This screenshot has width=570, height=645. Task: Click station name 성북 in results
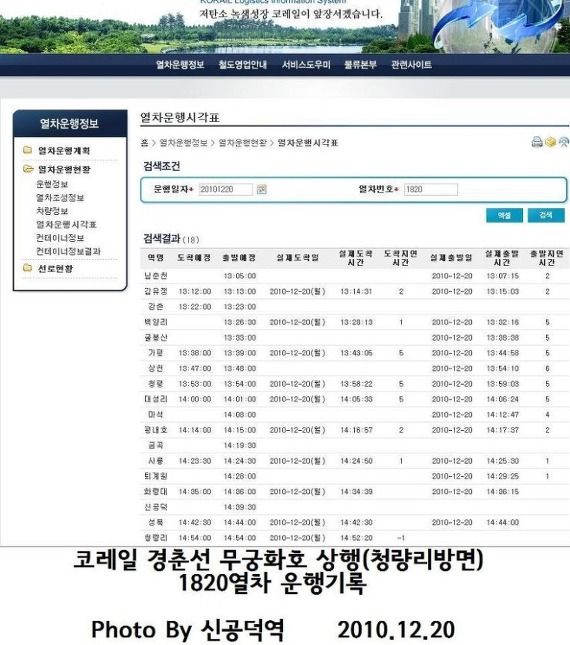156,522
